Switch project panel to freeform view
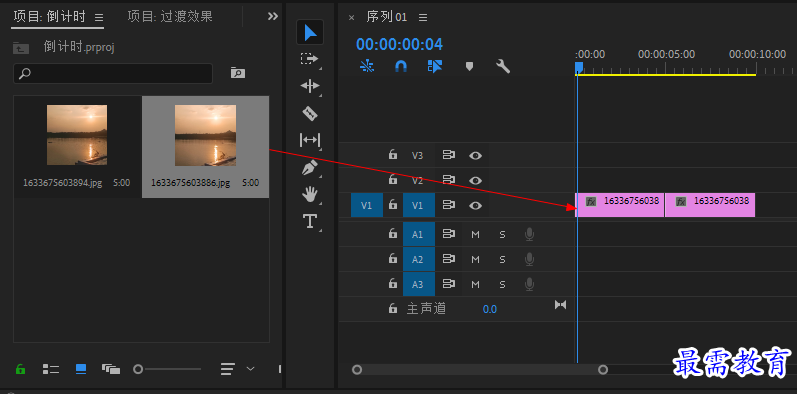797x394 pixels. (x=111, y=369)
